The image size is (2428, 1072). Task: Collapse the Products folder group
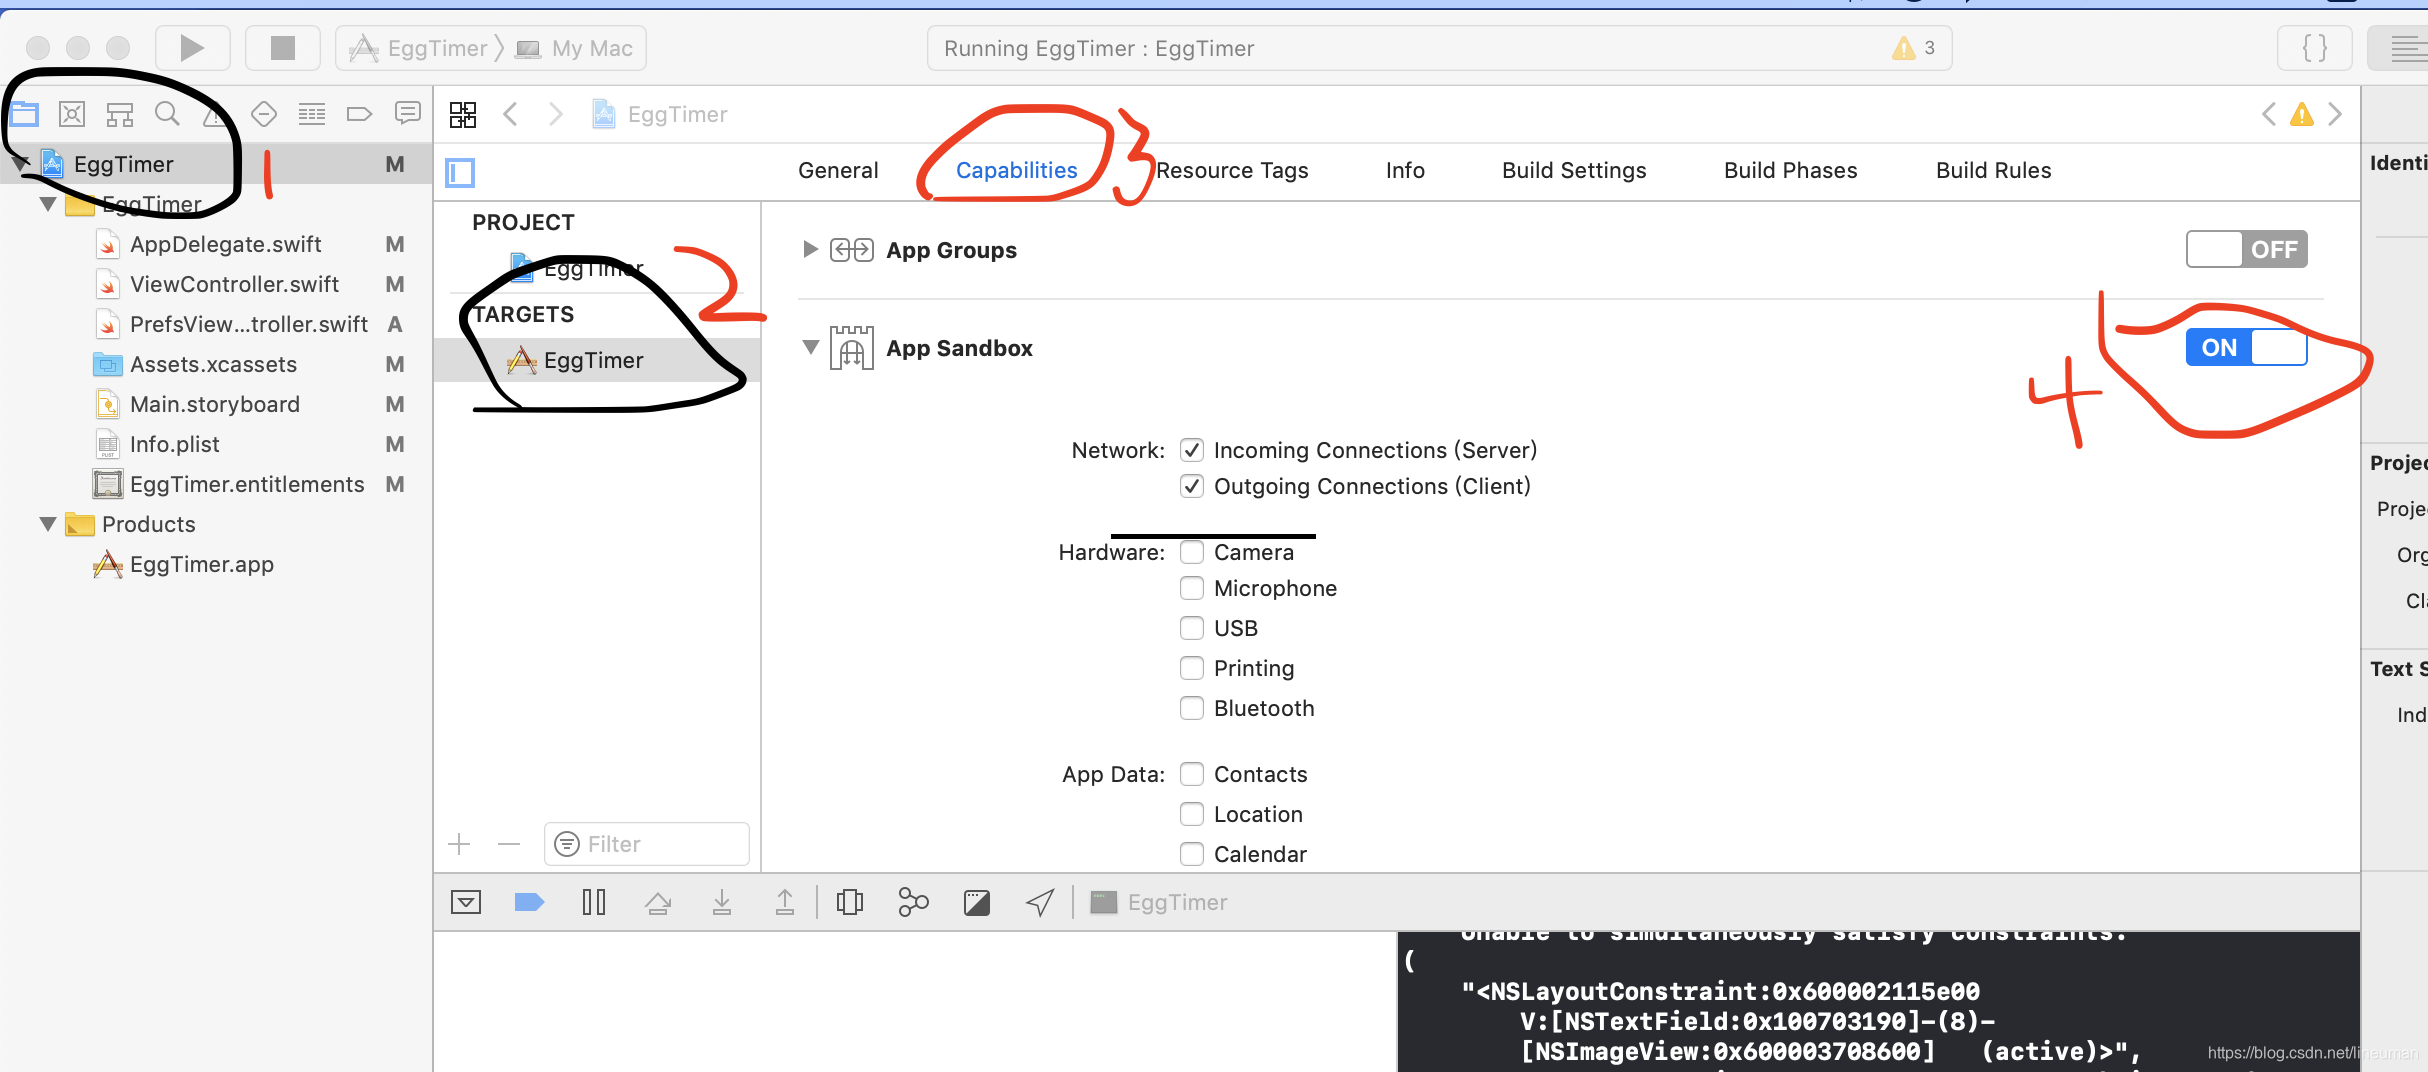click(47, 524)
